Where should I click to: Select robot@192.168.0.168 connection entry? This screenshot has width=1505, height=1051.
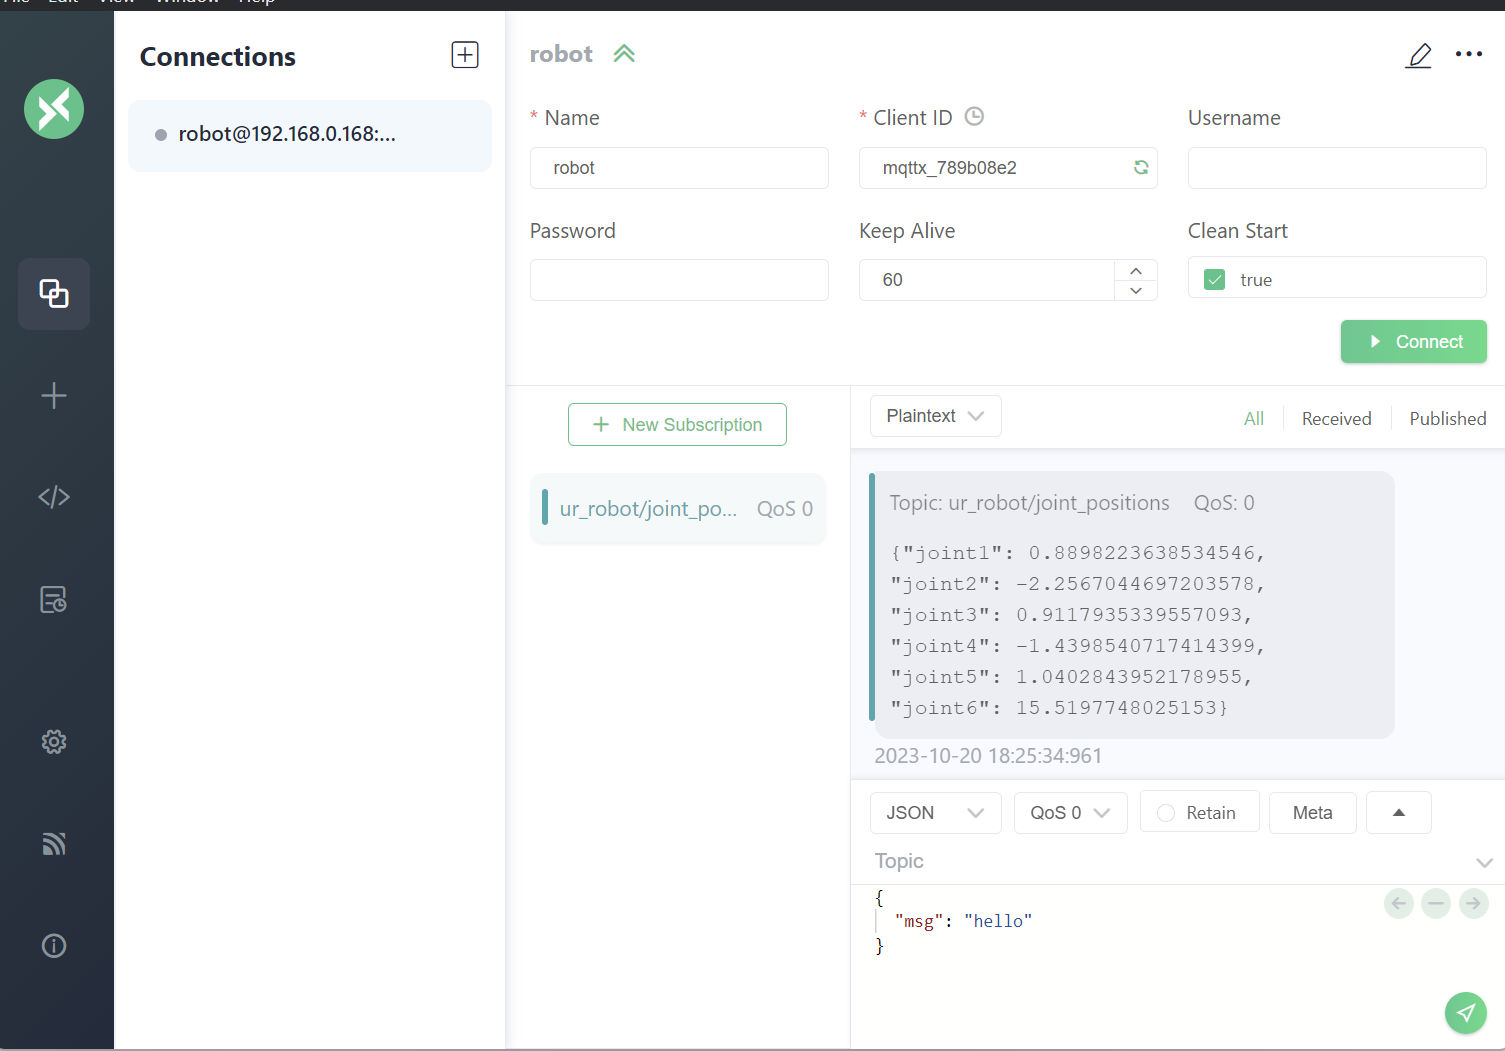click(x=310, y=135)
